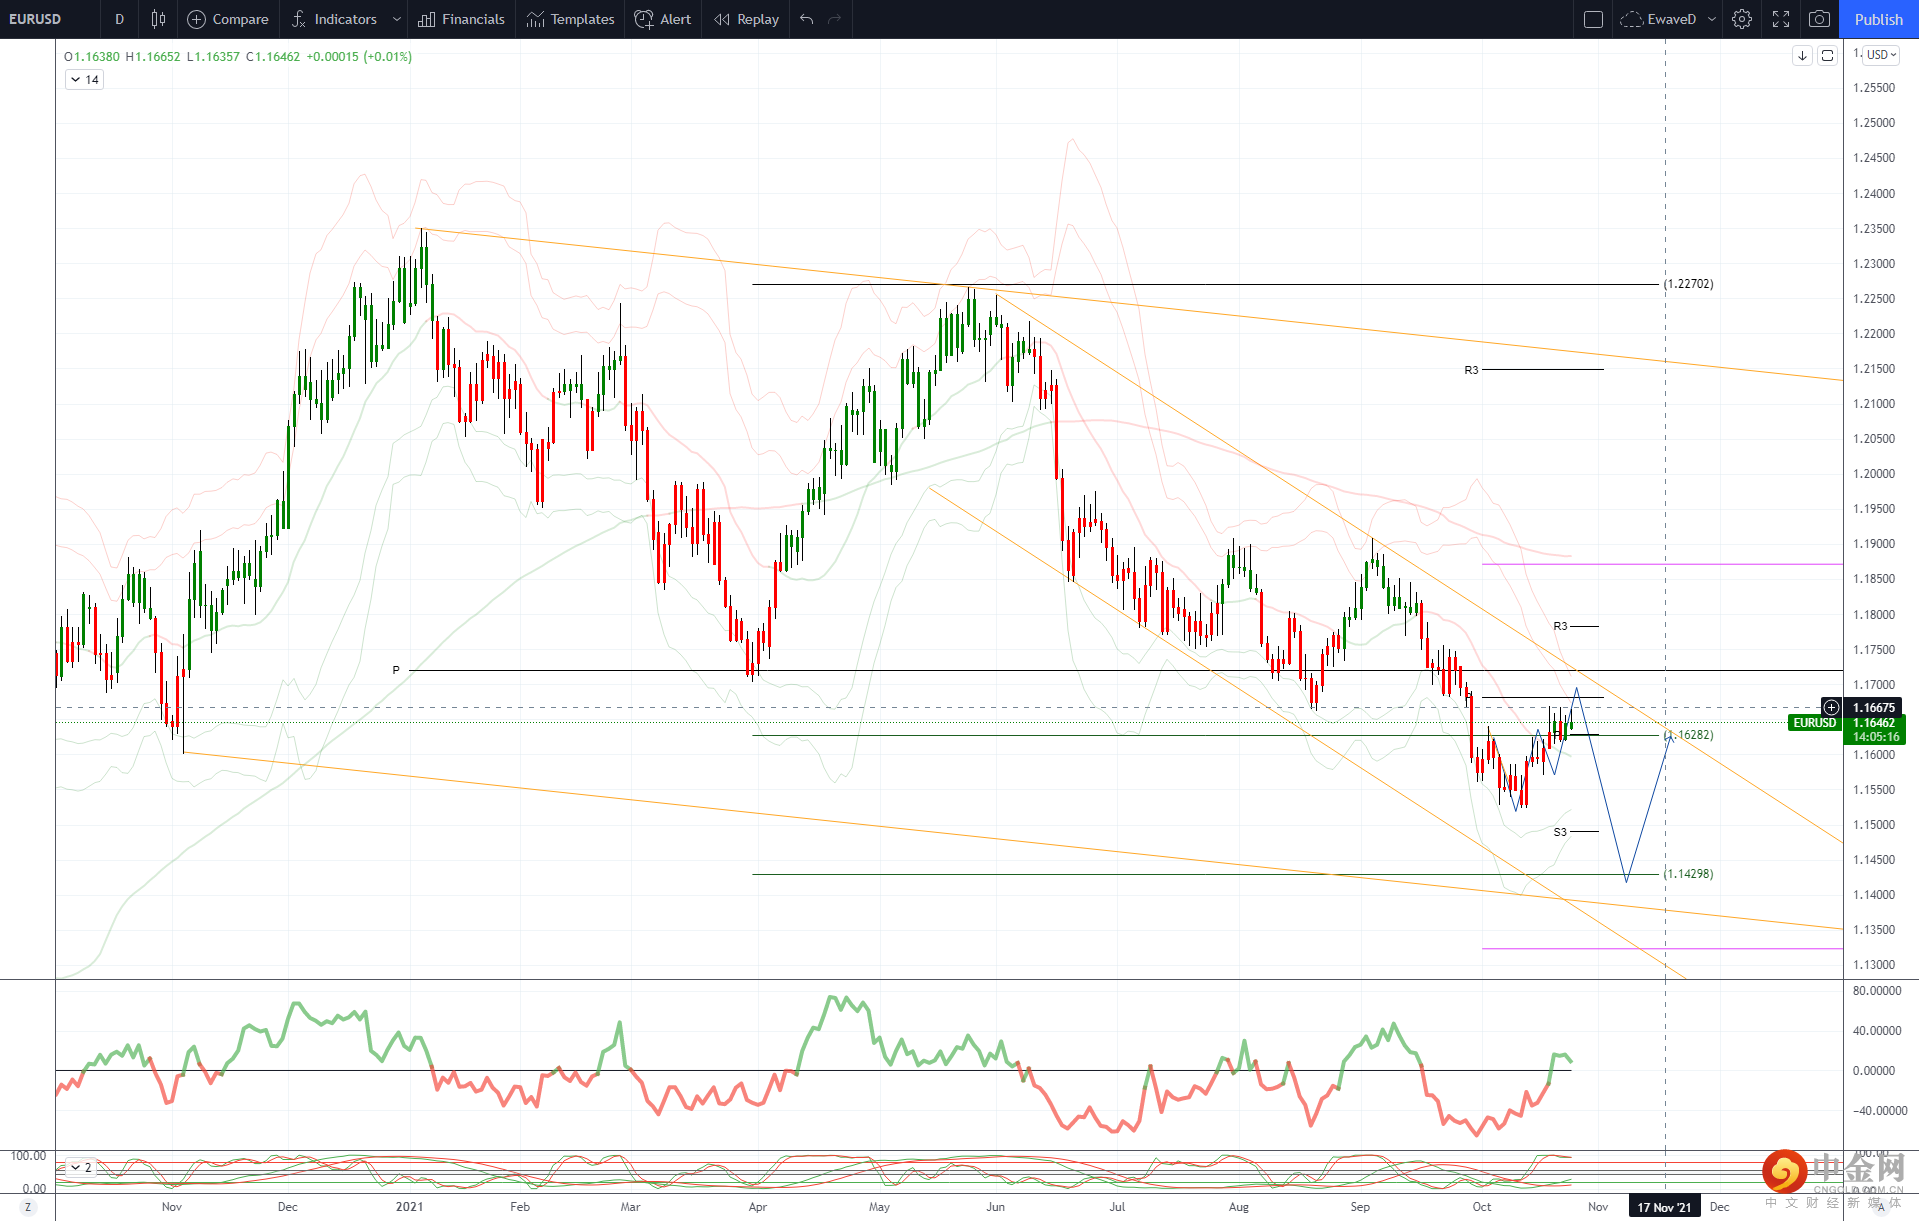Open the candlestick chart style selector

tap(158, 19)
